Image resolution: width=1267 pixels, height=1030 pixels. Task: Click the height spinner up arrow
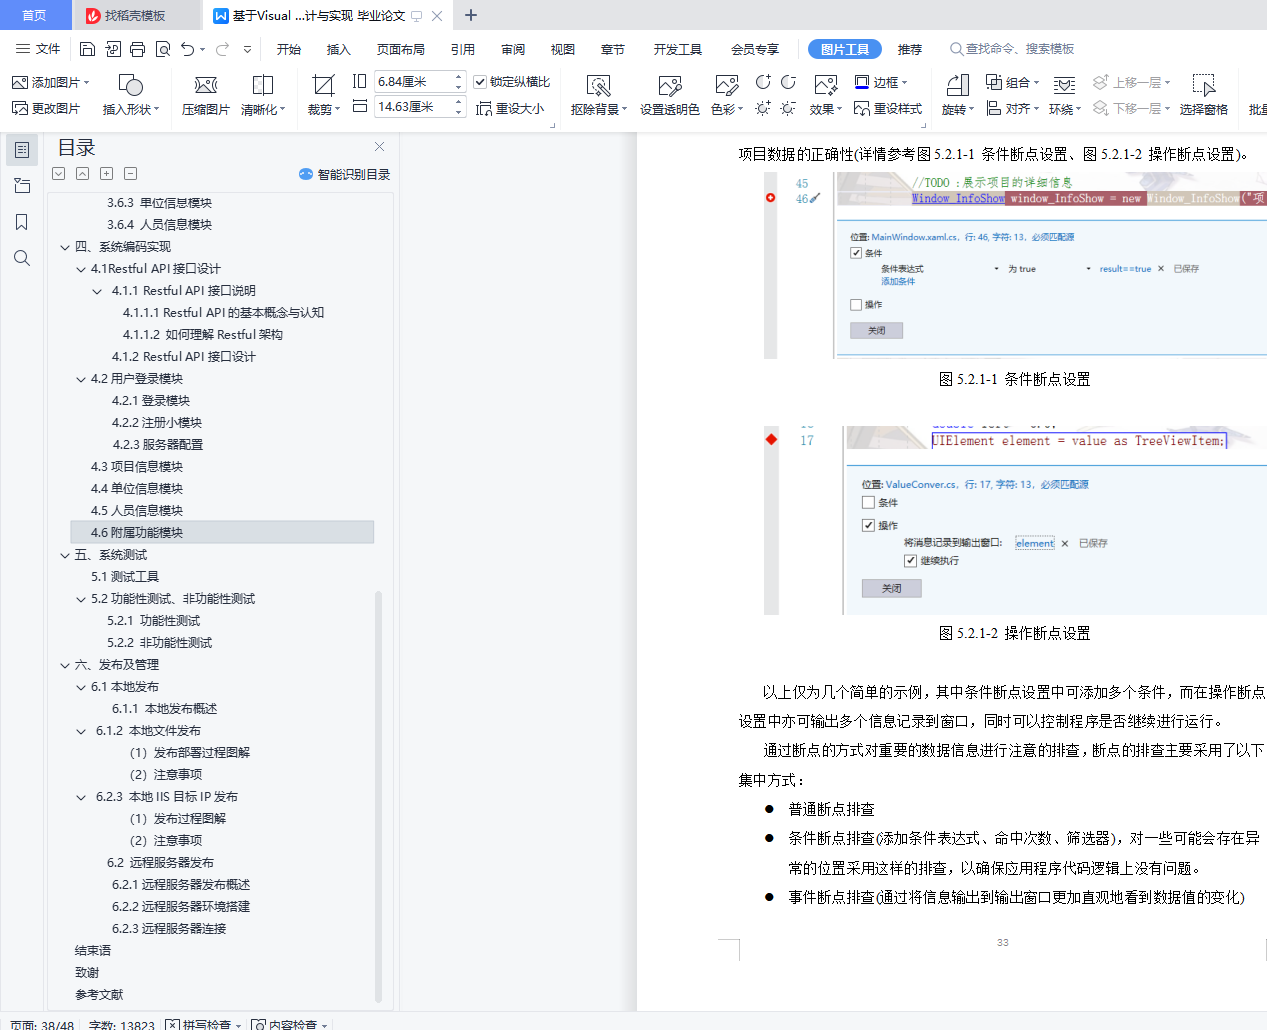(x=459, y=77)
